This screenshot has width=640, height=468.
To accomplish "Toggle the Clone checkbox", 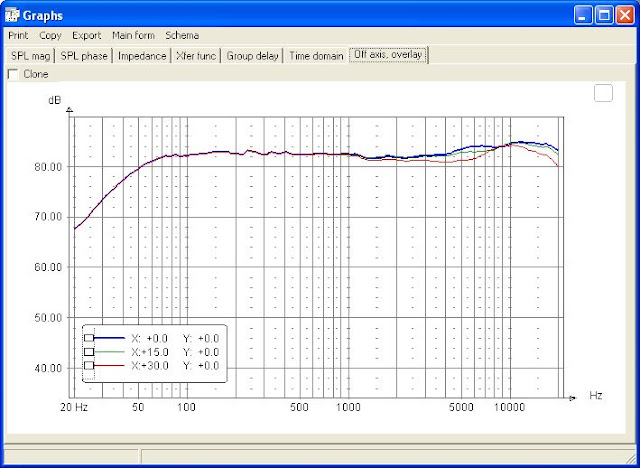I will (13, 74).
